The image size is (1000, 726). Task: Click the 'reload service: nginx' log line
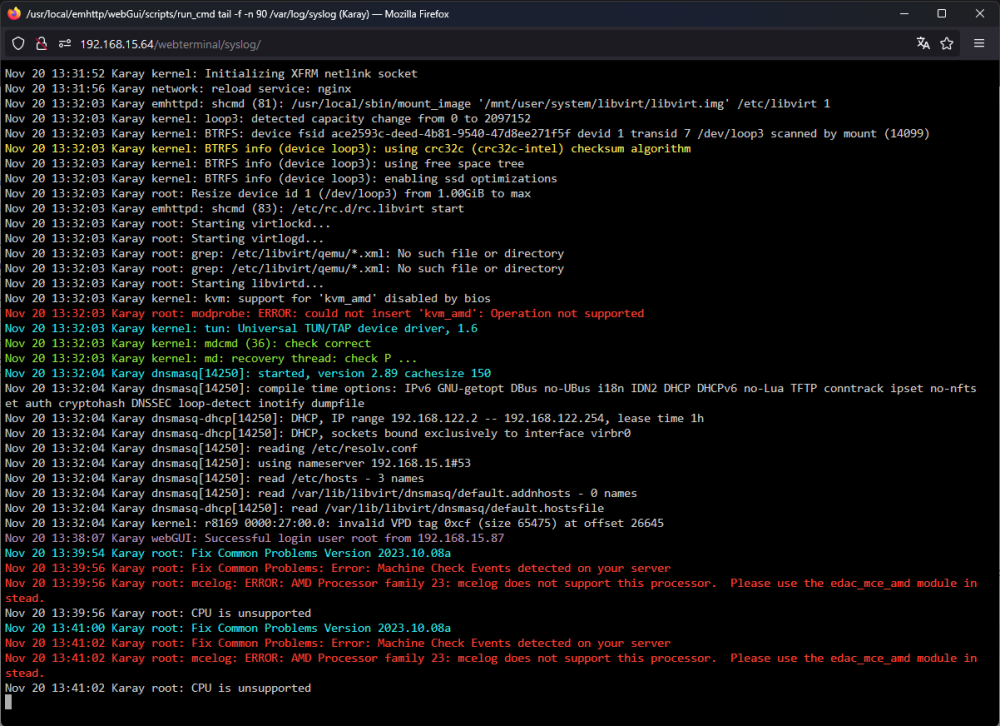[x=178, y=89]
